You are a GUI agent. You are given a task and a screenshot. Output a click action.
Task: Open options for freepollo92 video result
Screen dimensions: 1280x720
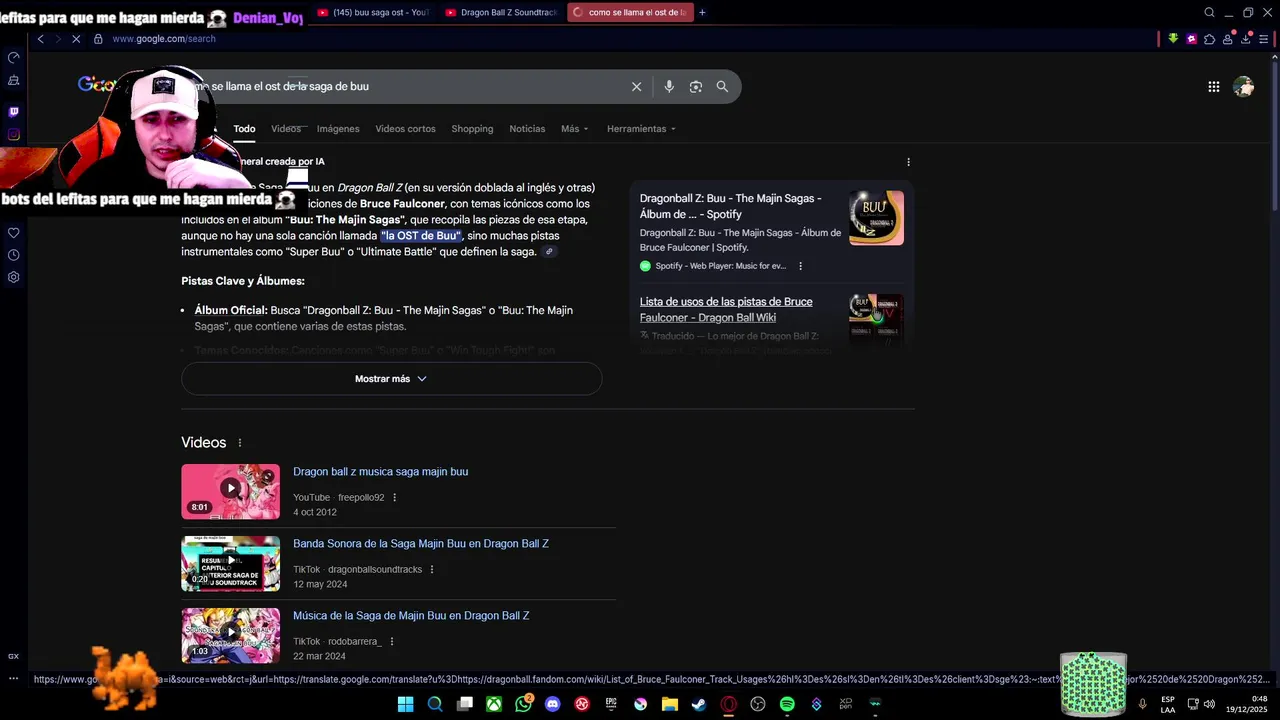coord(394,498)
